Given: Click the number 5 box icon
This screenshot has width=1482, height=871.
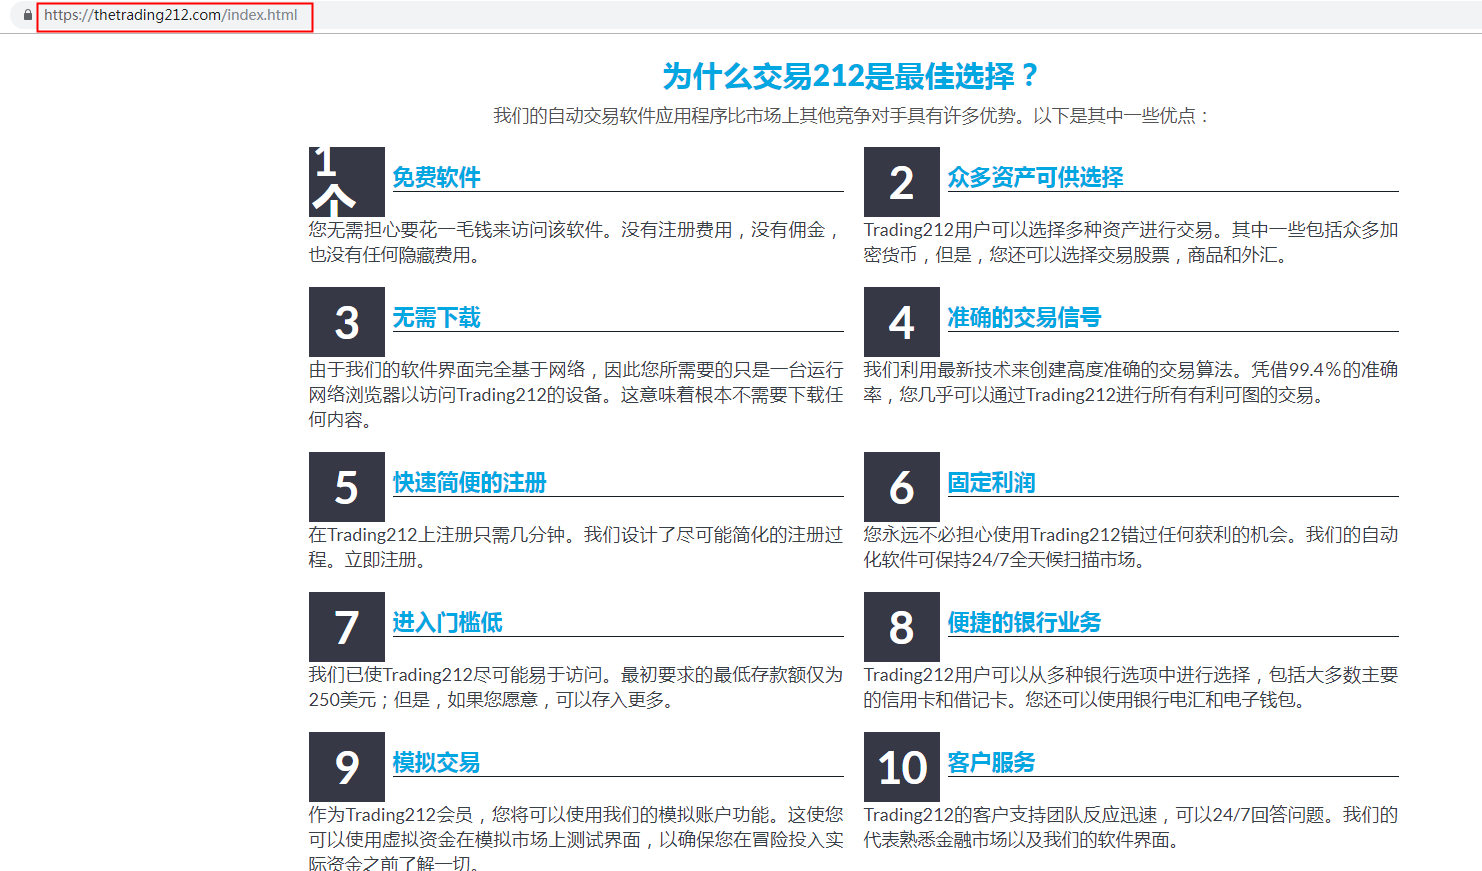Looking at the screenshot, I should [346, 487].
